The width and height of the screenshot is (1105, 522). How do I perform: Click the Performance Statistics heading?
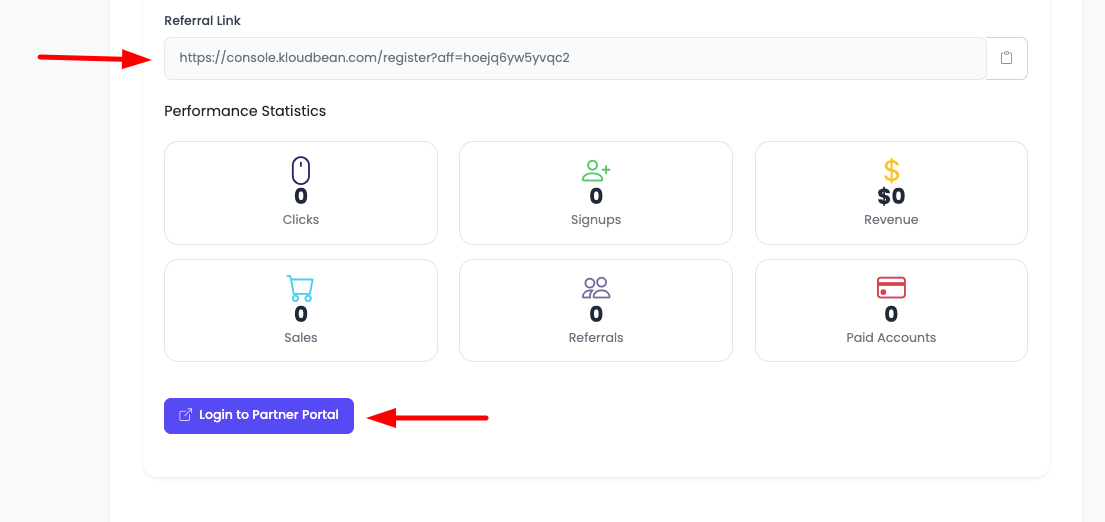(x=245, y=111)
